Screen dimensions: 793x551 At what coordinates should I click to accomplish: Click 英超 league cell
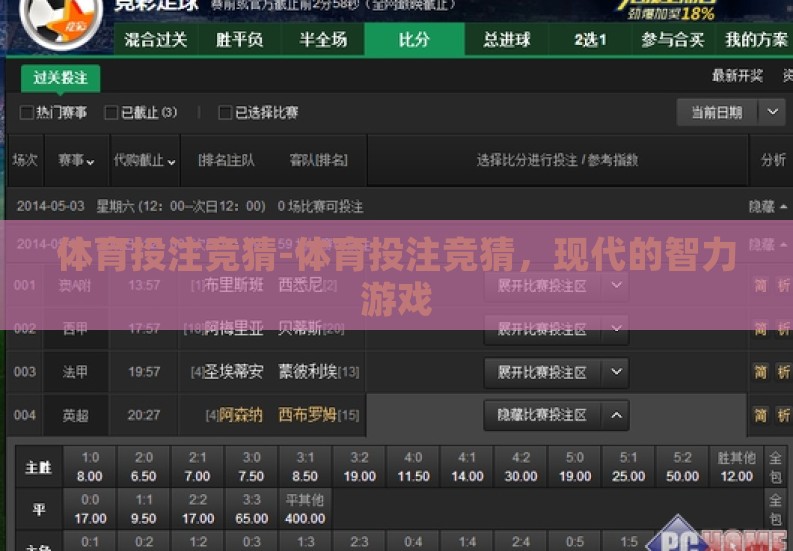point(75,415)
